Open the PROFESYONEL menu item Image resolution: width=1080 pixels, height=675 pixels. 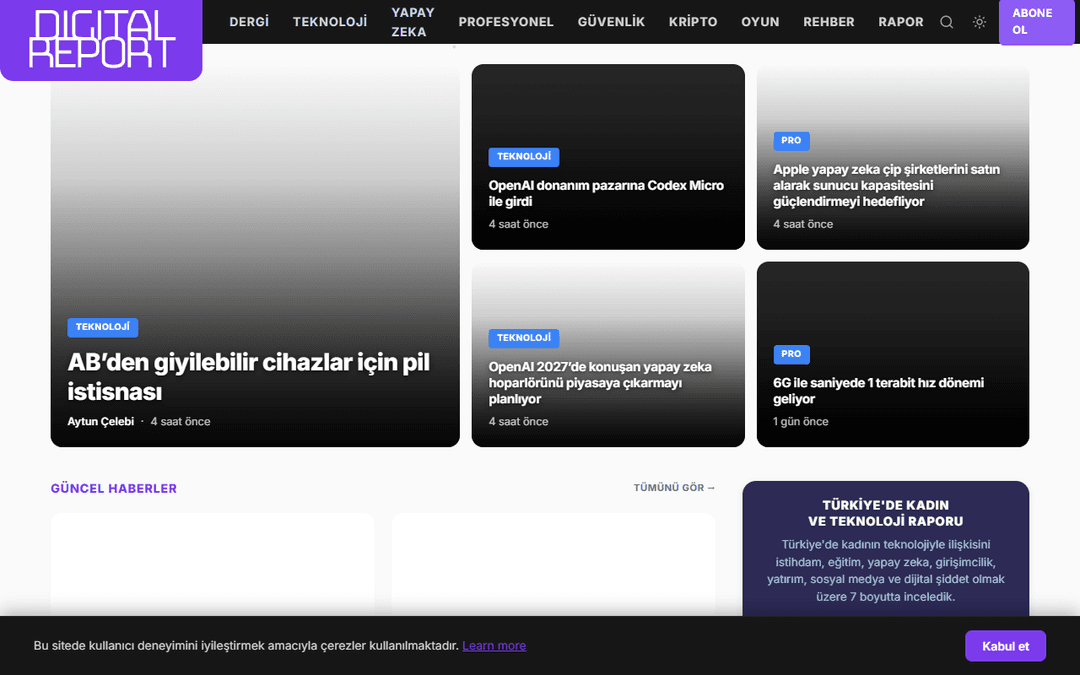pyautogui.click(x=506, y=22)
